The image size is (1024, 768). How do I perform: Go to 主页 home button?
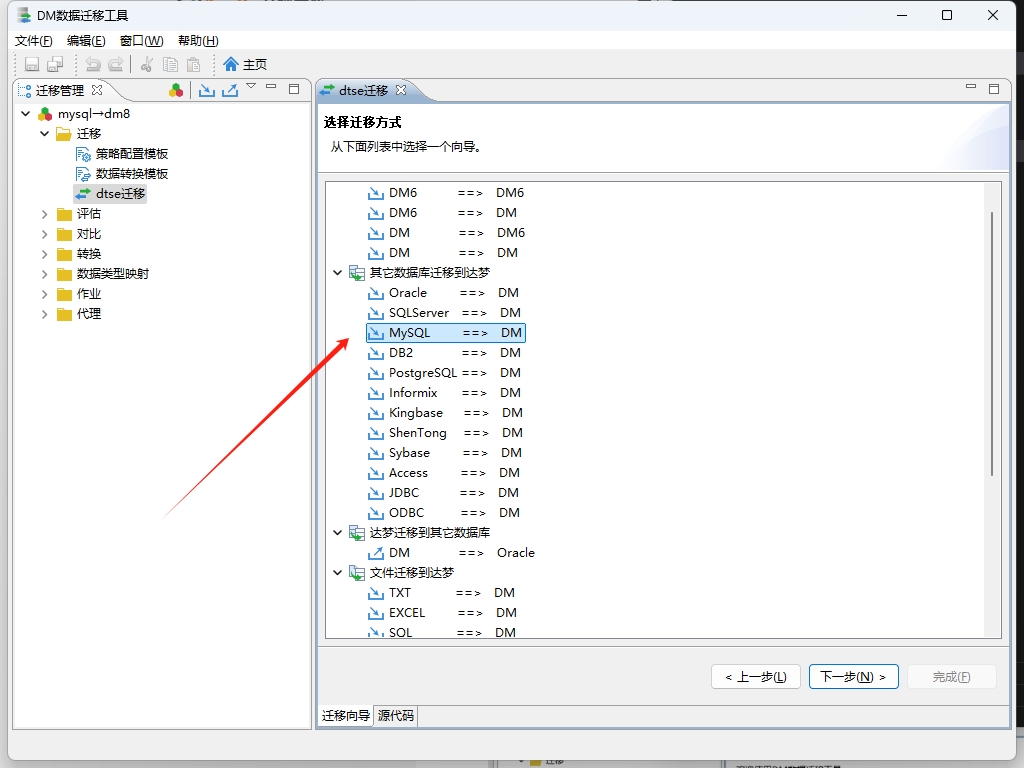click(245, 64)
